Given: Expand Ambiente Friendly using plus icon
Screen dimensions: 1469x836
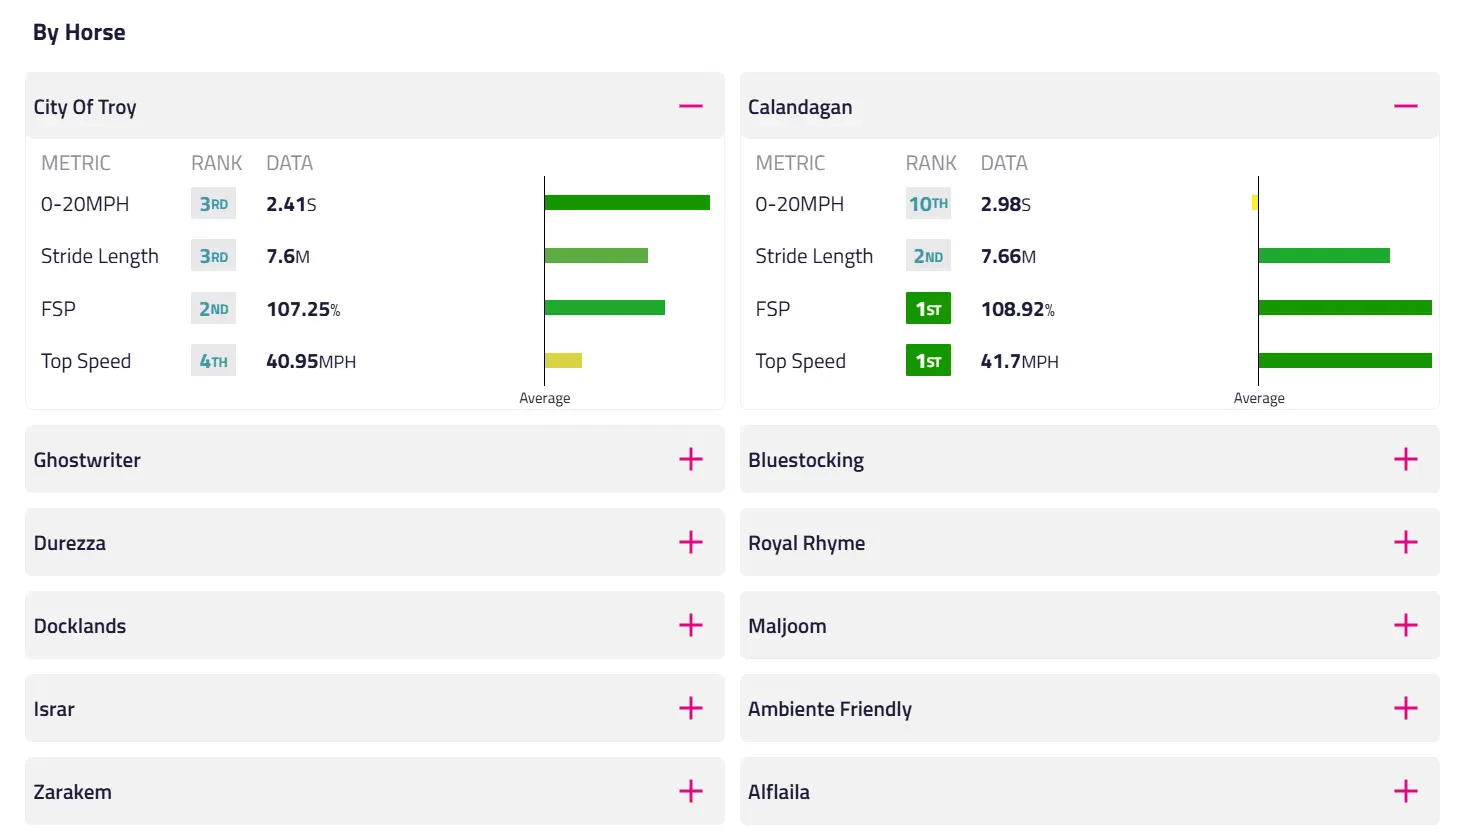Looking at the screenshot, I should point(1405,708).
